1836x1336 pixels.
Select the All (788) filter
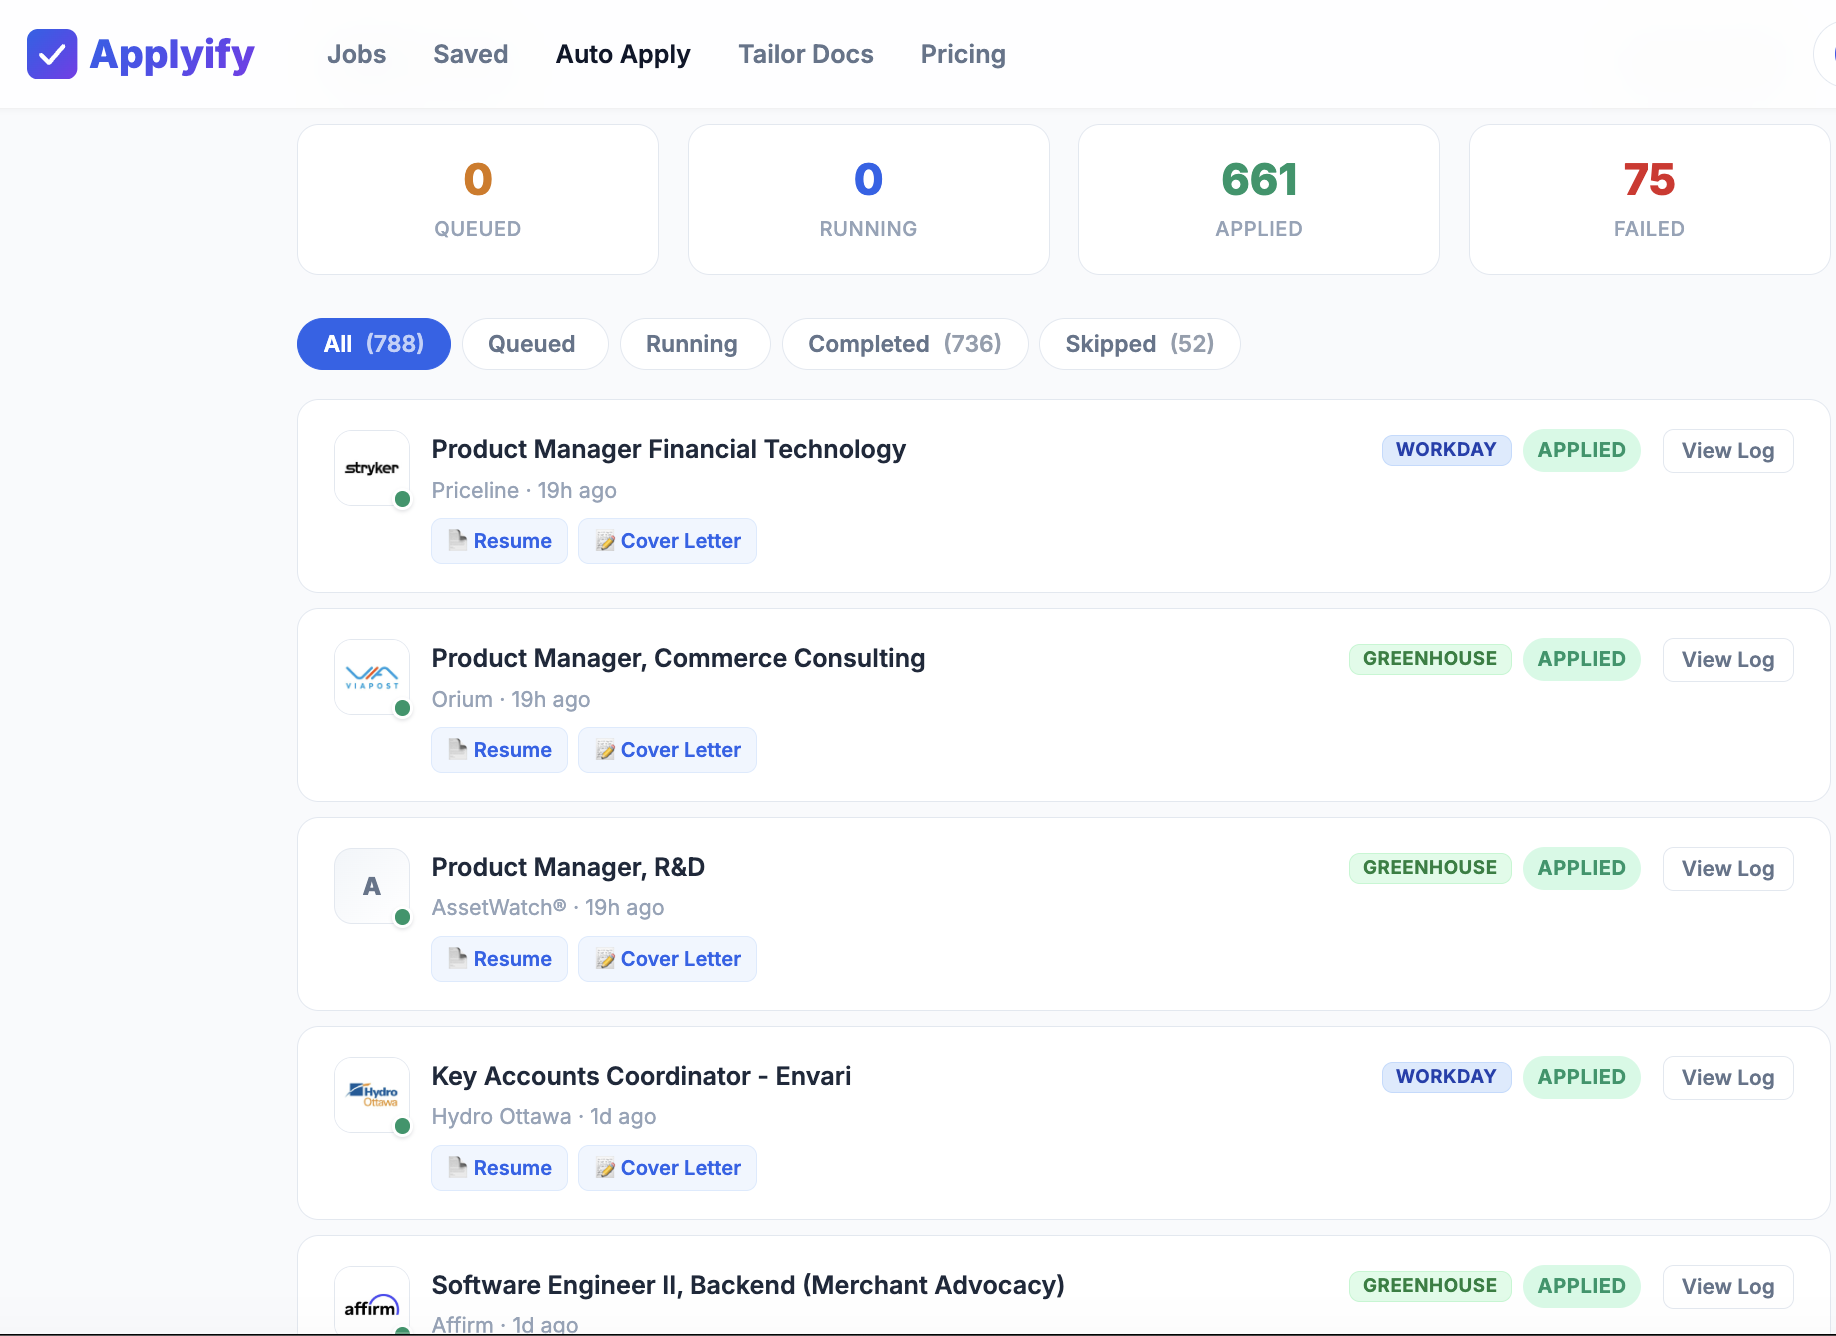(x=374, y=344)
